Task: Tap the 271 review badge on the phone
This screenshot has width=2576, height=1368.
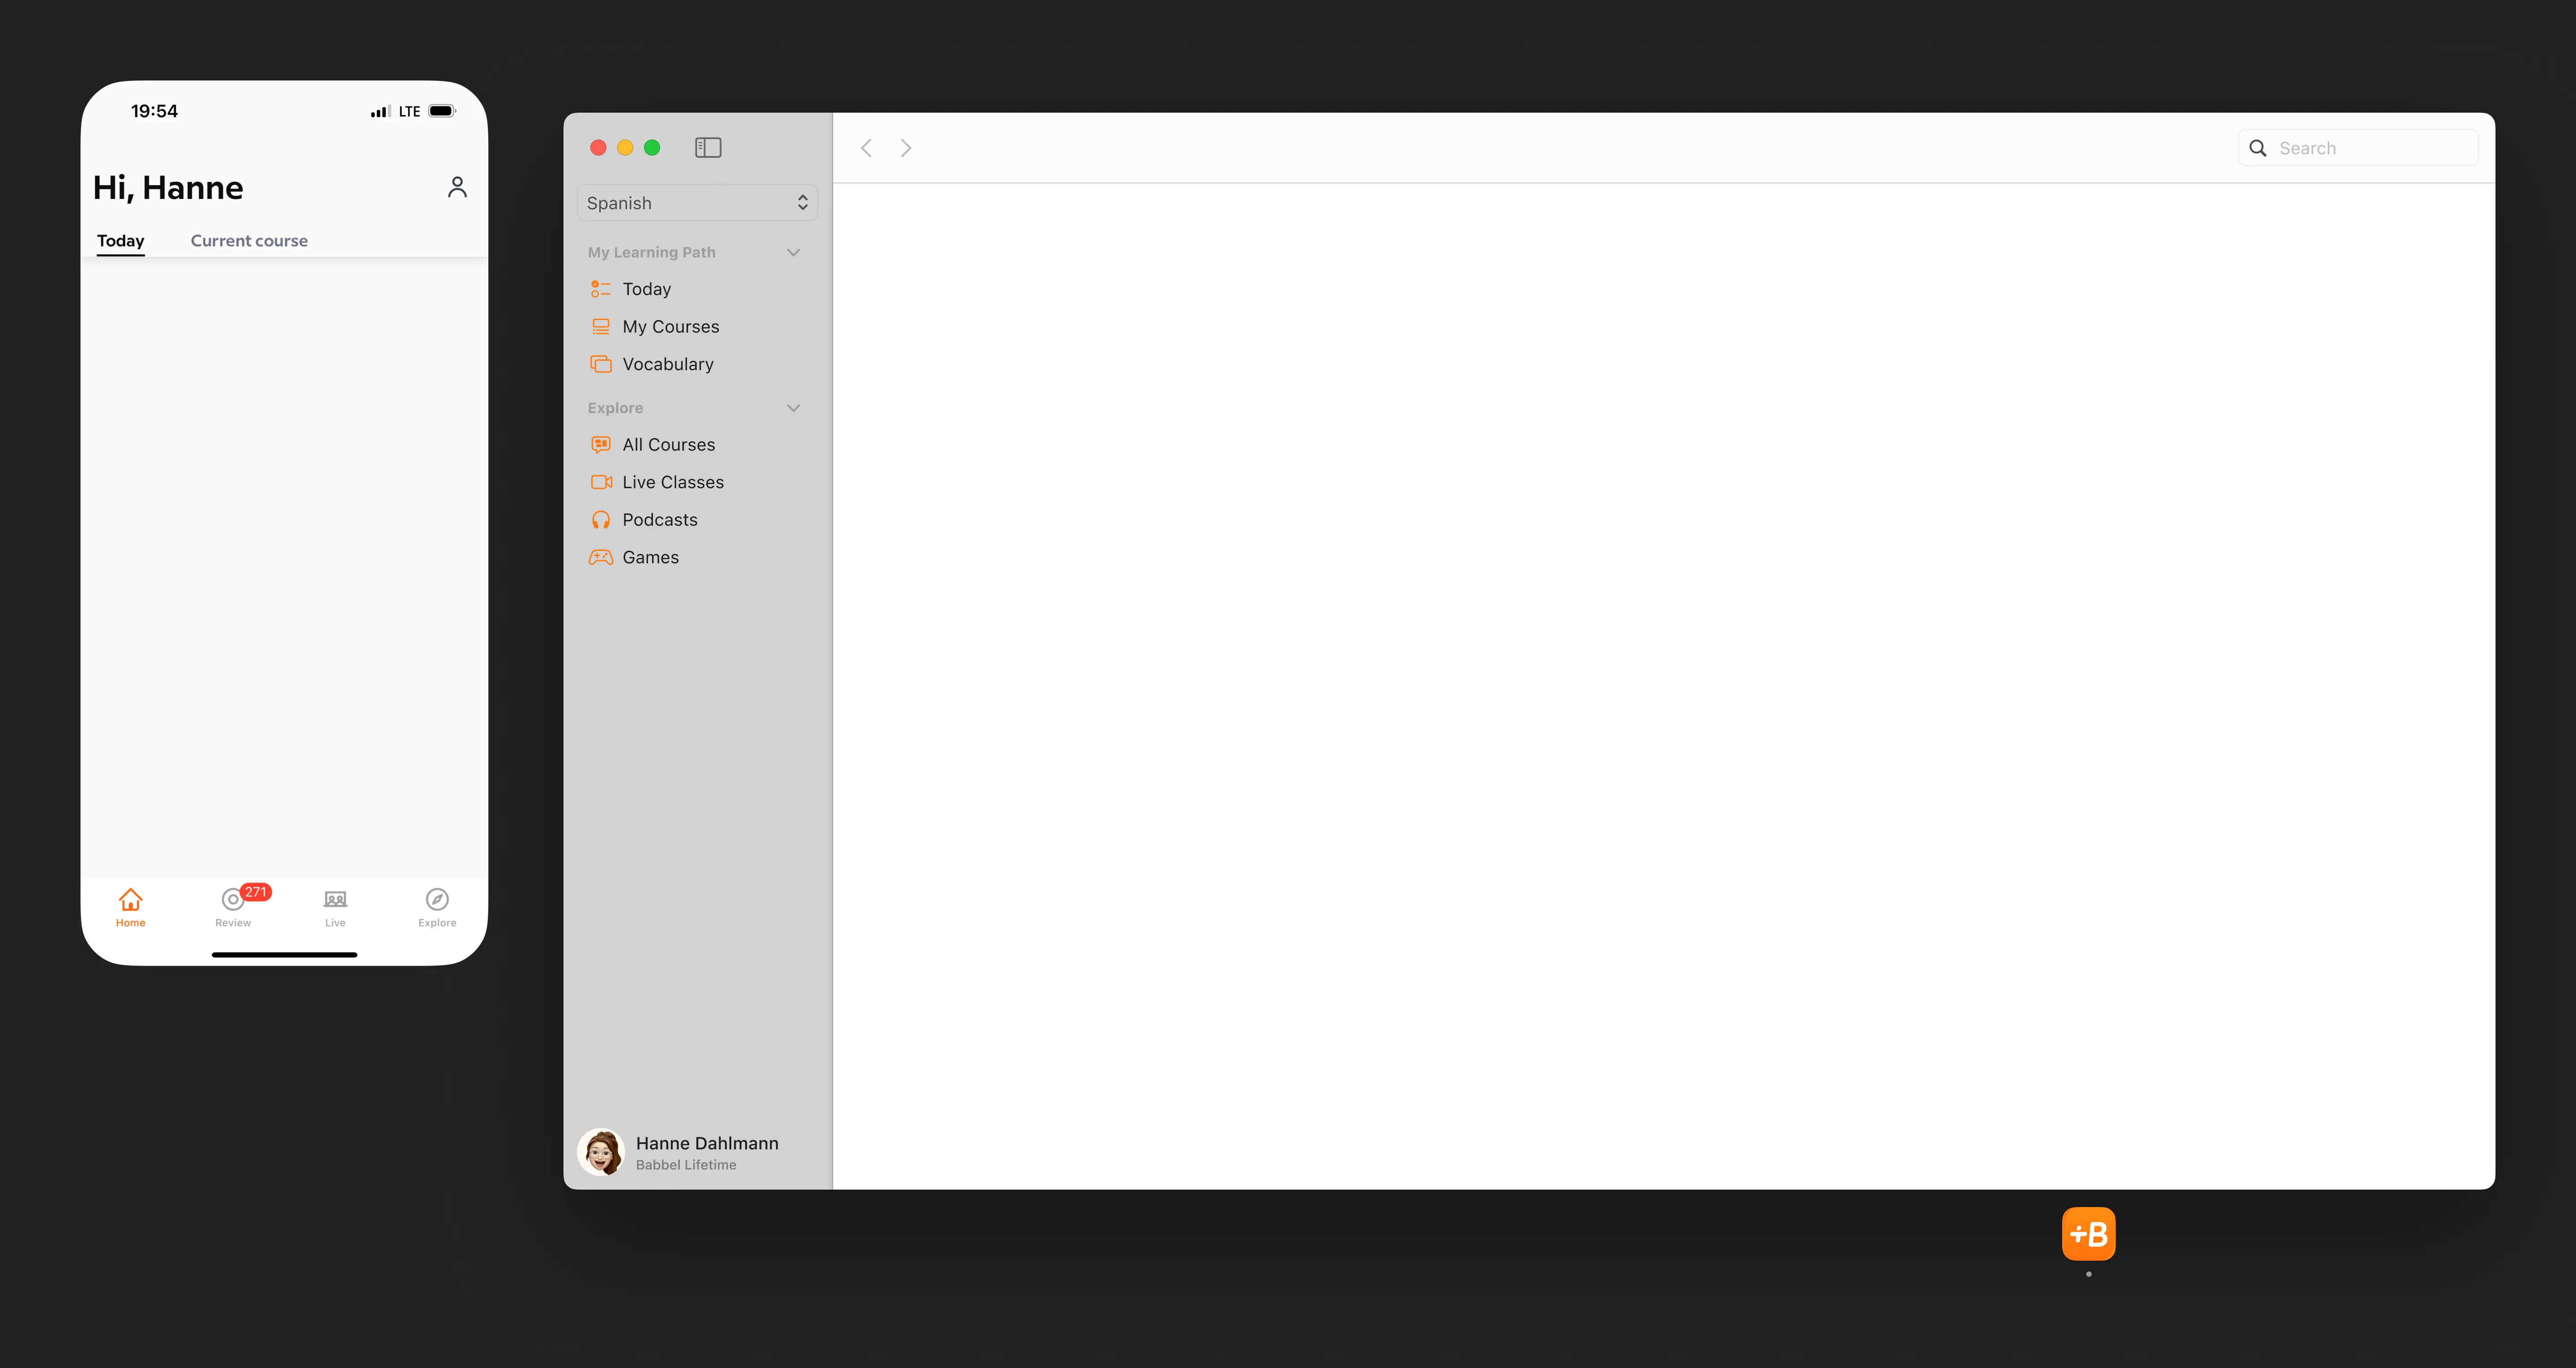Action: pos(256,892)
